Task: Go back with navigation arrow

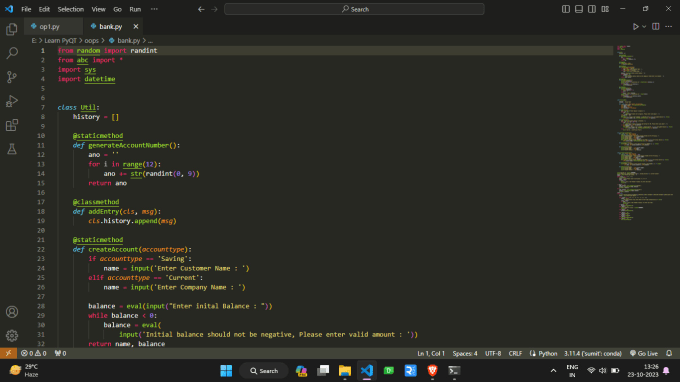Action: click(201, 9)
